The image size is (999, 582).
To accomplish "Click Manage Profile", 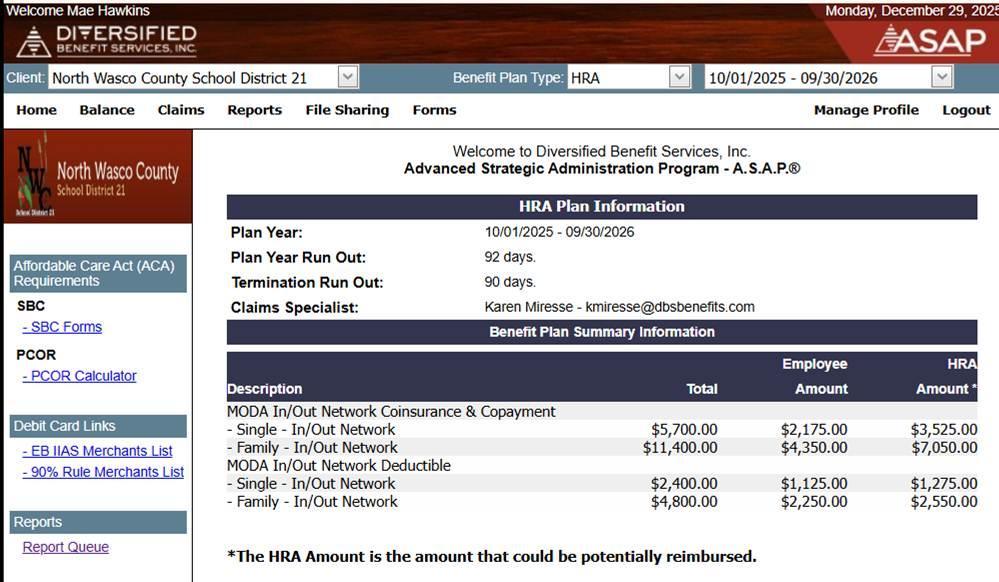I will click(866, 110).
